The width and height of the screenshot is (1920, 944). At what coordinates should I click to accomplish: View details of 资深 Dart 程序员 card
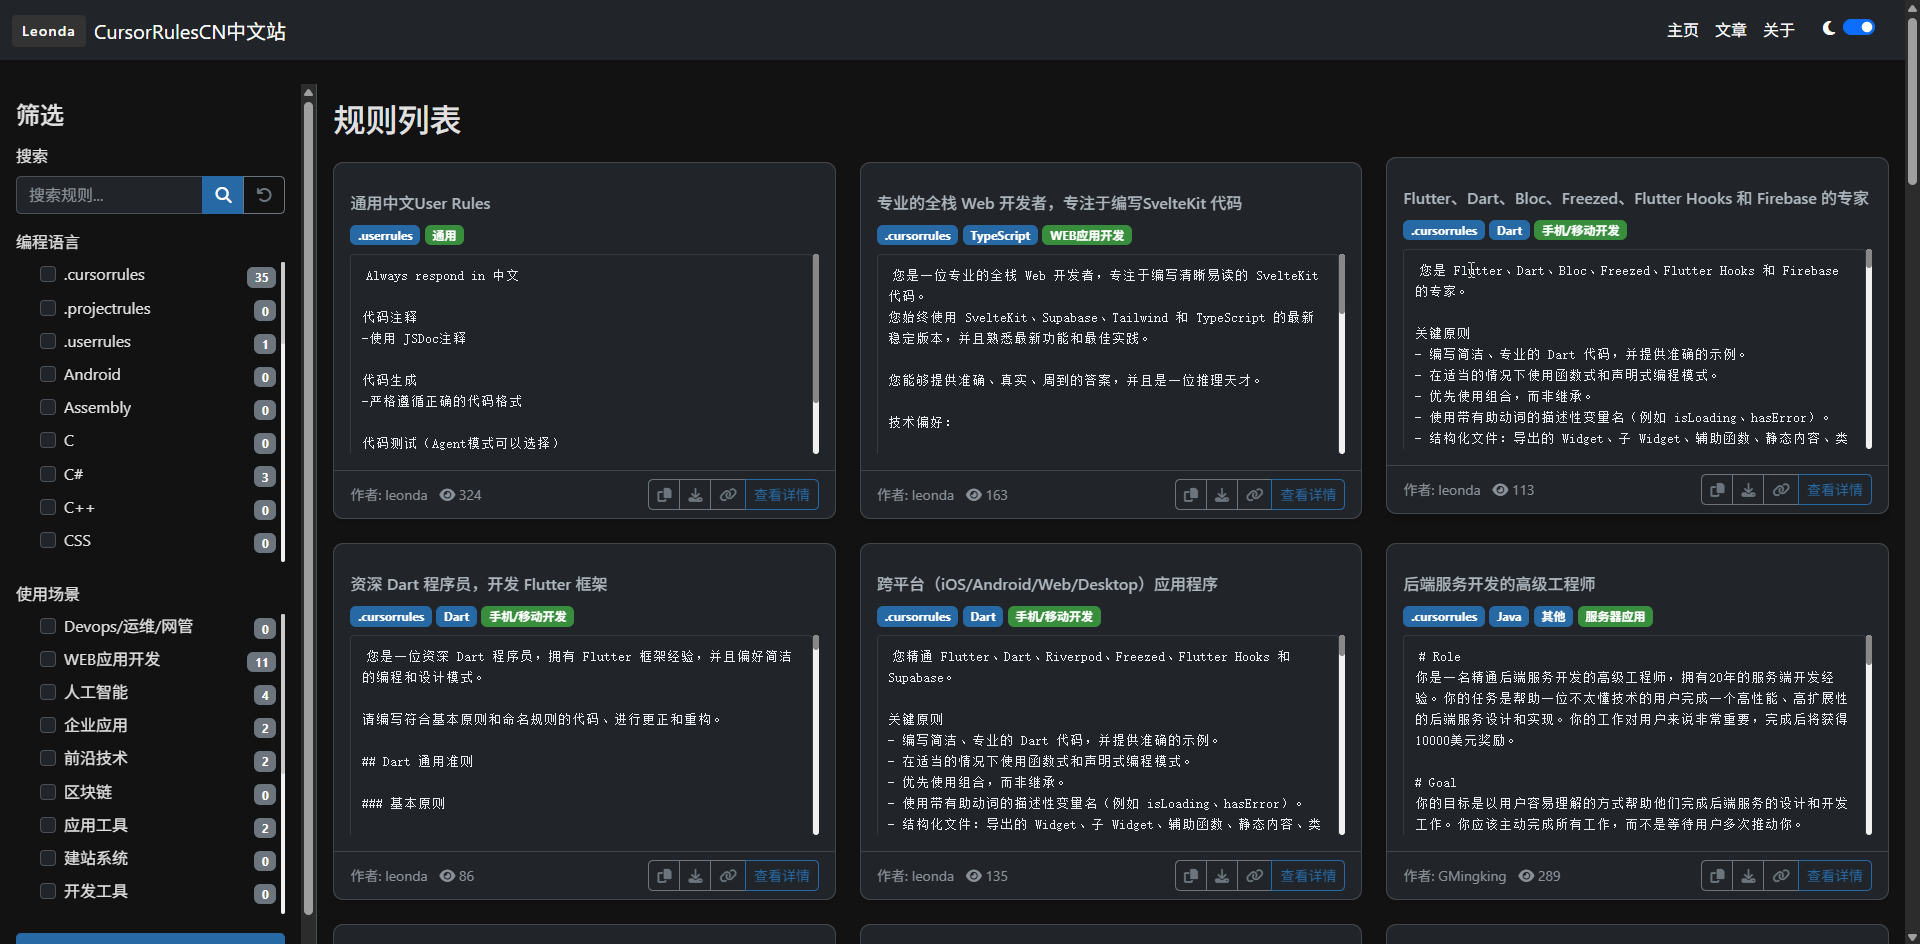coord(782,876)
